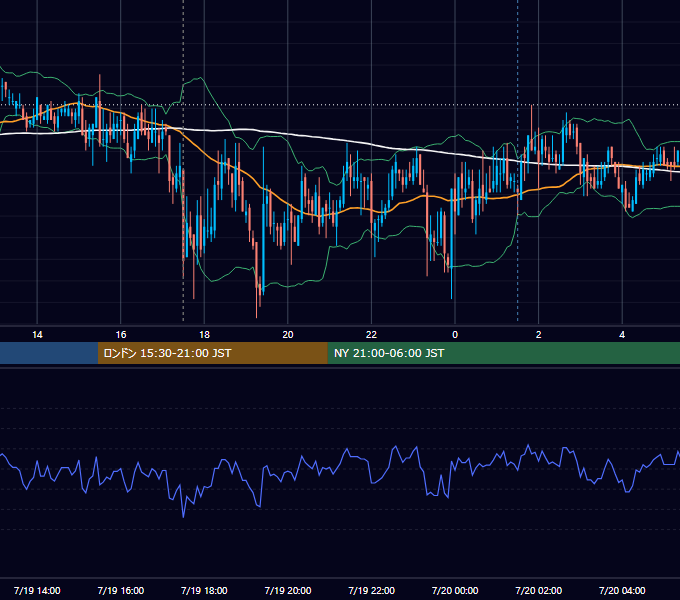The width and height of the screenshot is (680, 600).
Task: Click the 7/19 14:00 time label
Action: (x=37, y=590)
